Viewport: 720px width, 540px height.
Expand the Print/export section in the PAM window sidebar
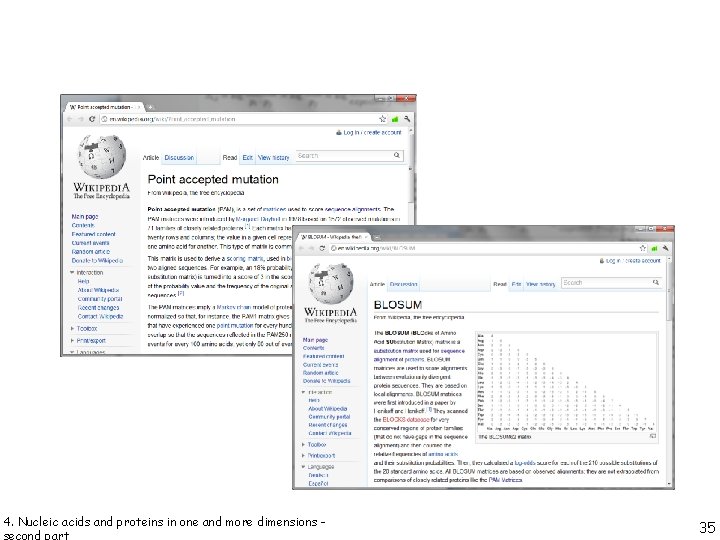coord(73,341)
